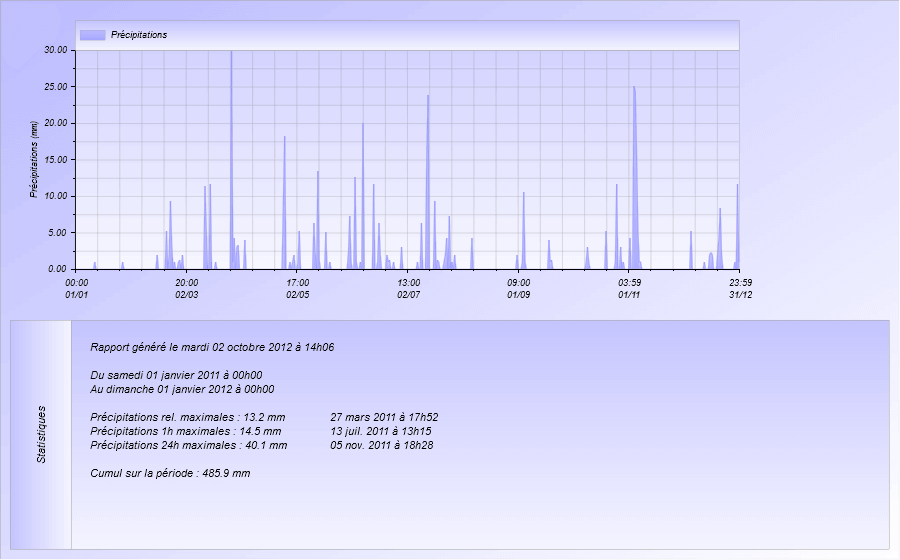
Task: Click the 23:59 31/12 time axis label
Action: [x=739, y=289]
